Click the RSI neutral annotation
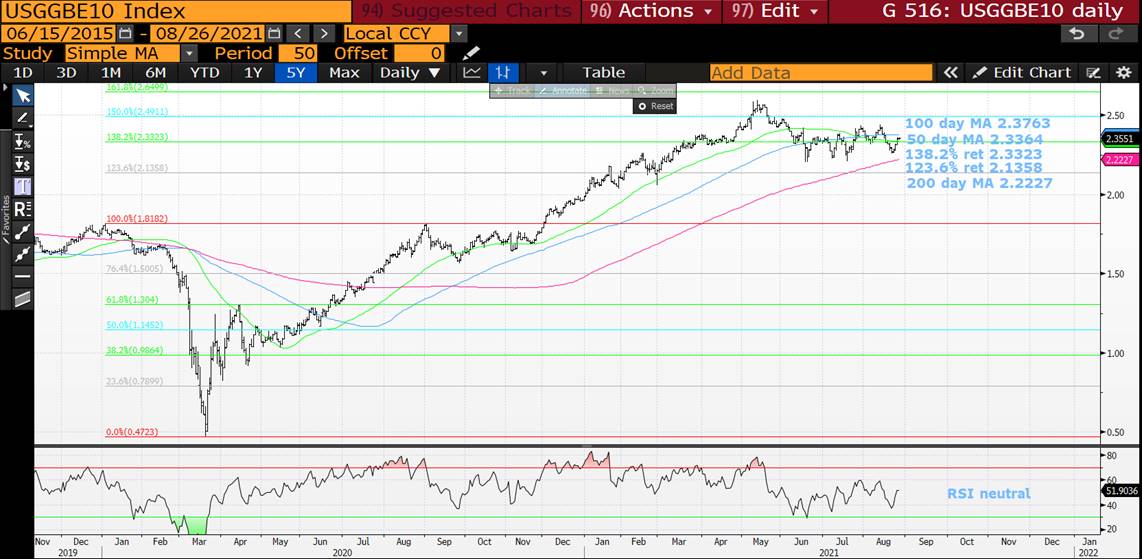Screen dimensions: 1142x559 [x=988, y=493]
